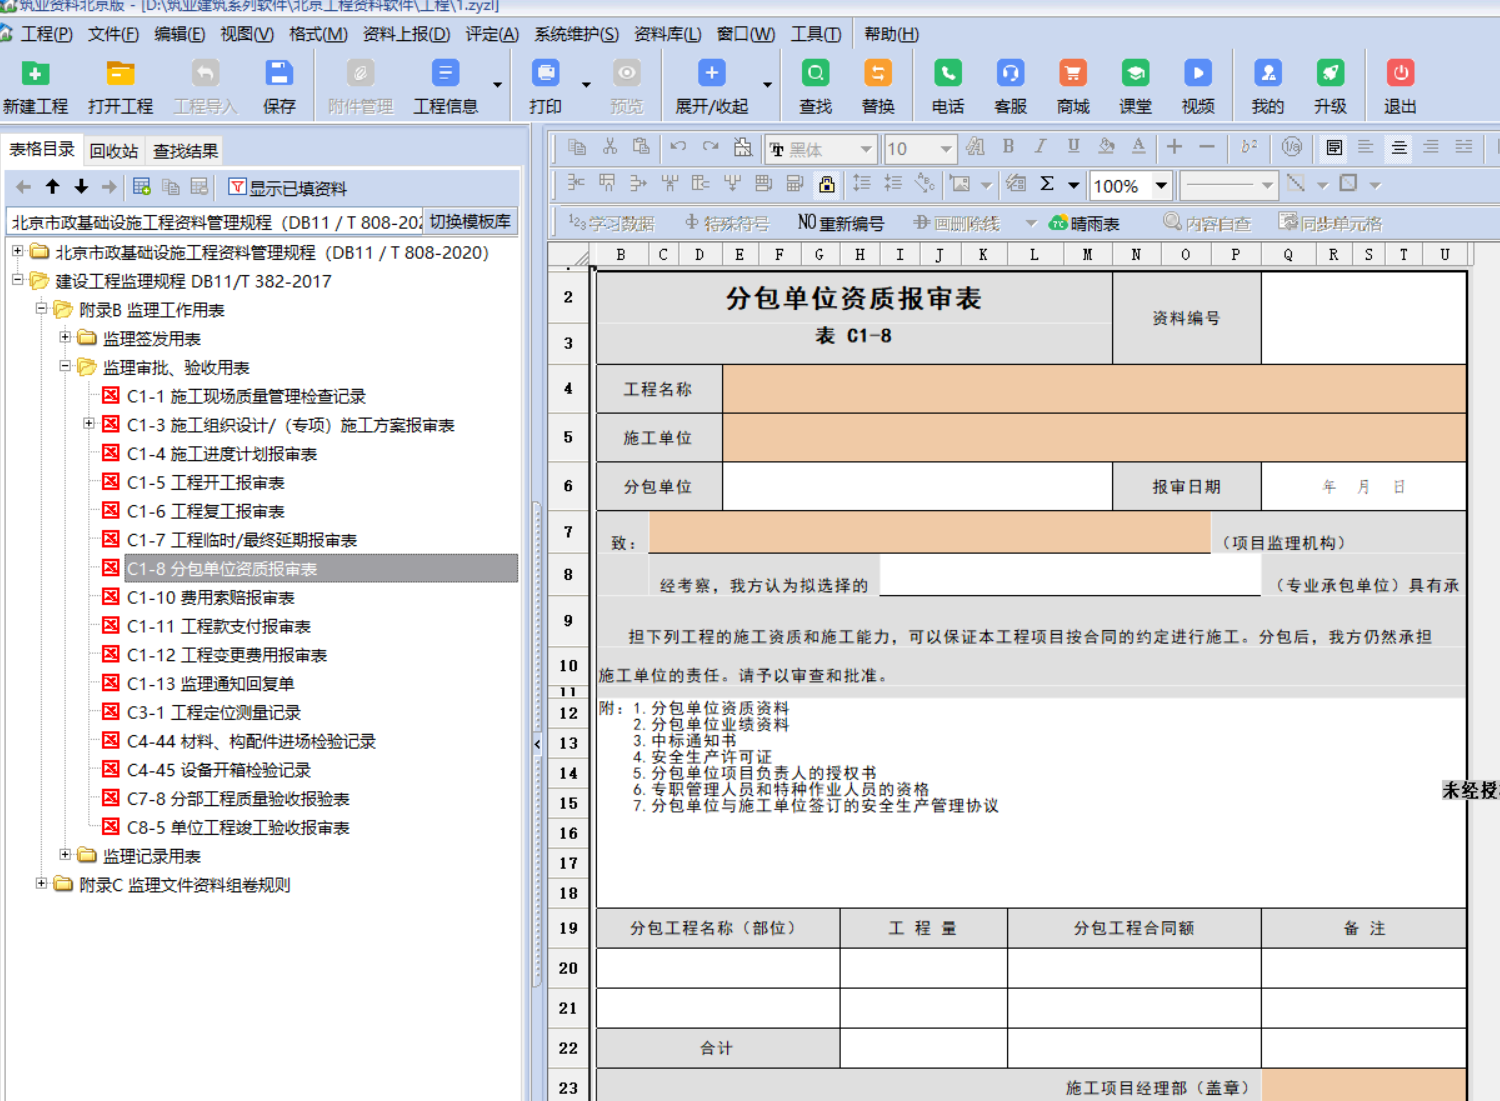Open the 编辑(E) menu
This screenshot has height=1101, width=1500.
pos(180,34)
